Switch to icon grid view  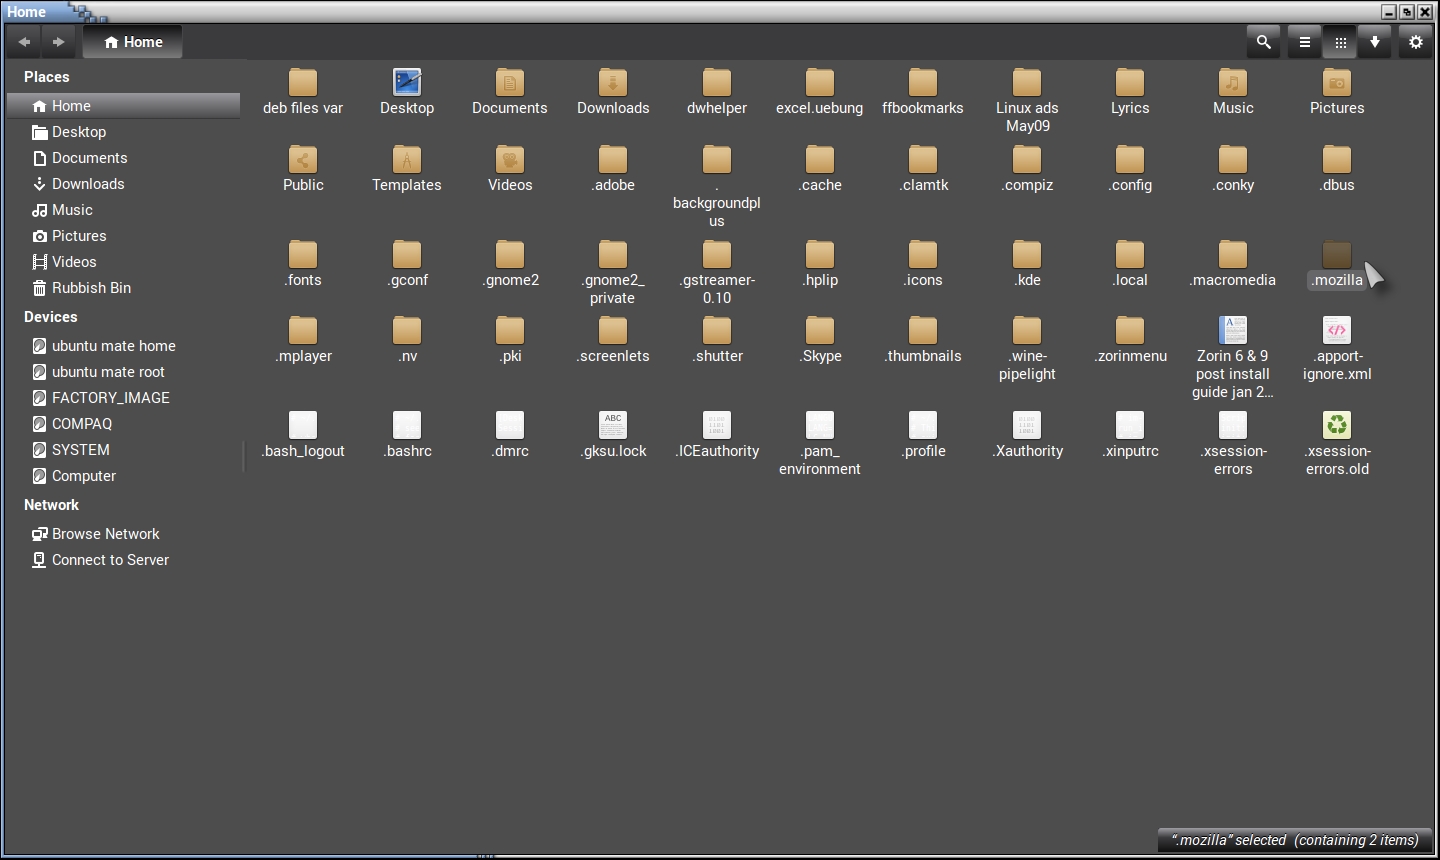coord(1341,42)
